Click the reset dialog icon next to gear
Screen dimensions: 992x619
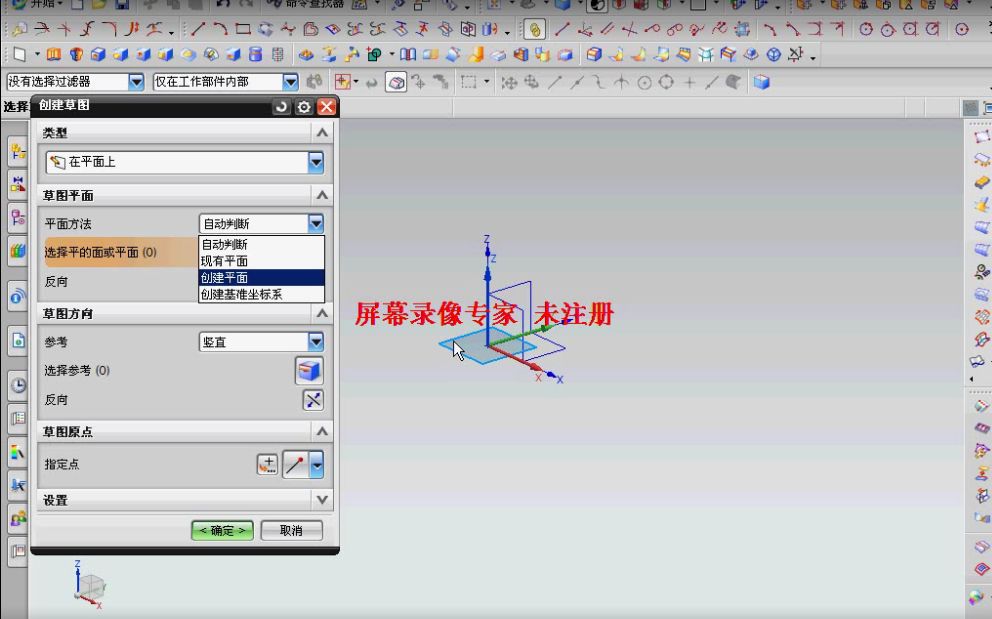tap(282, 106)
